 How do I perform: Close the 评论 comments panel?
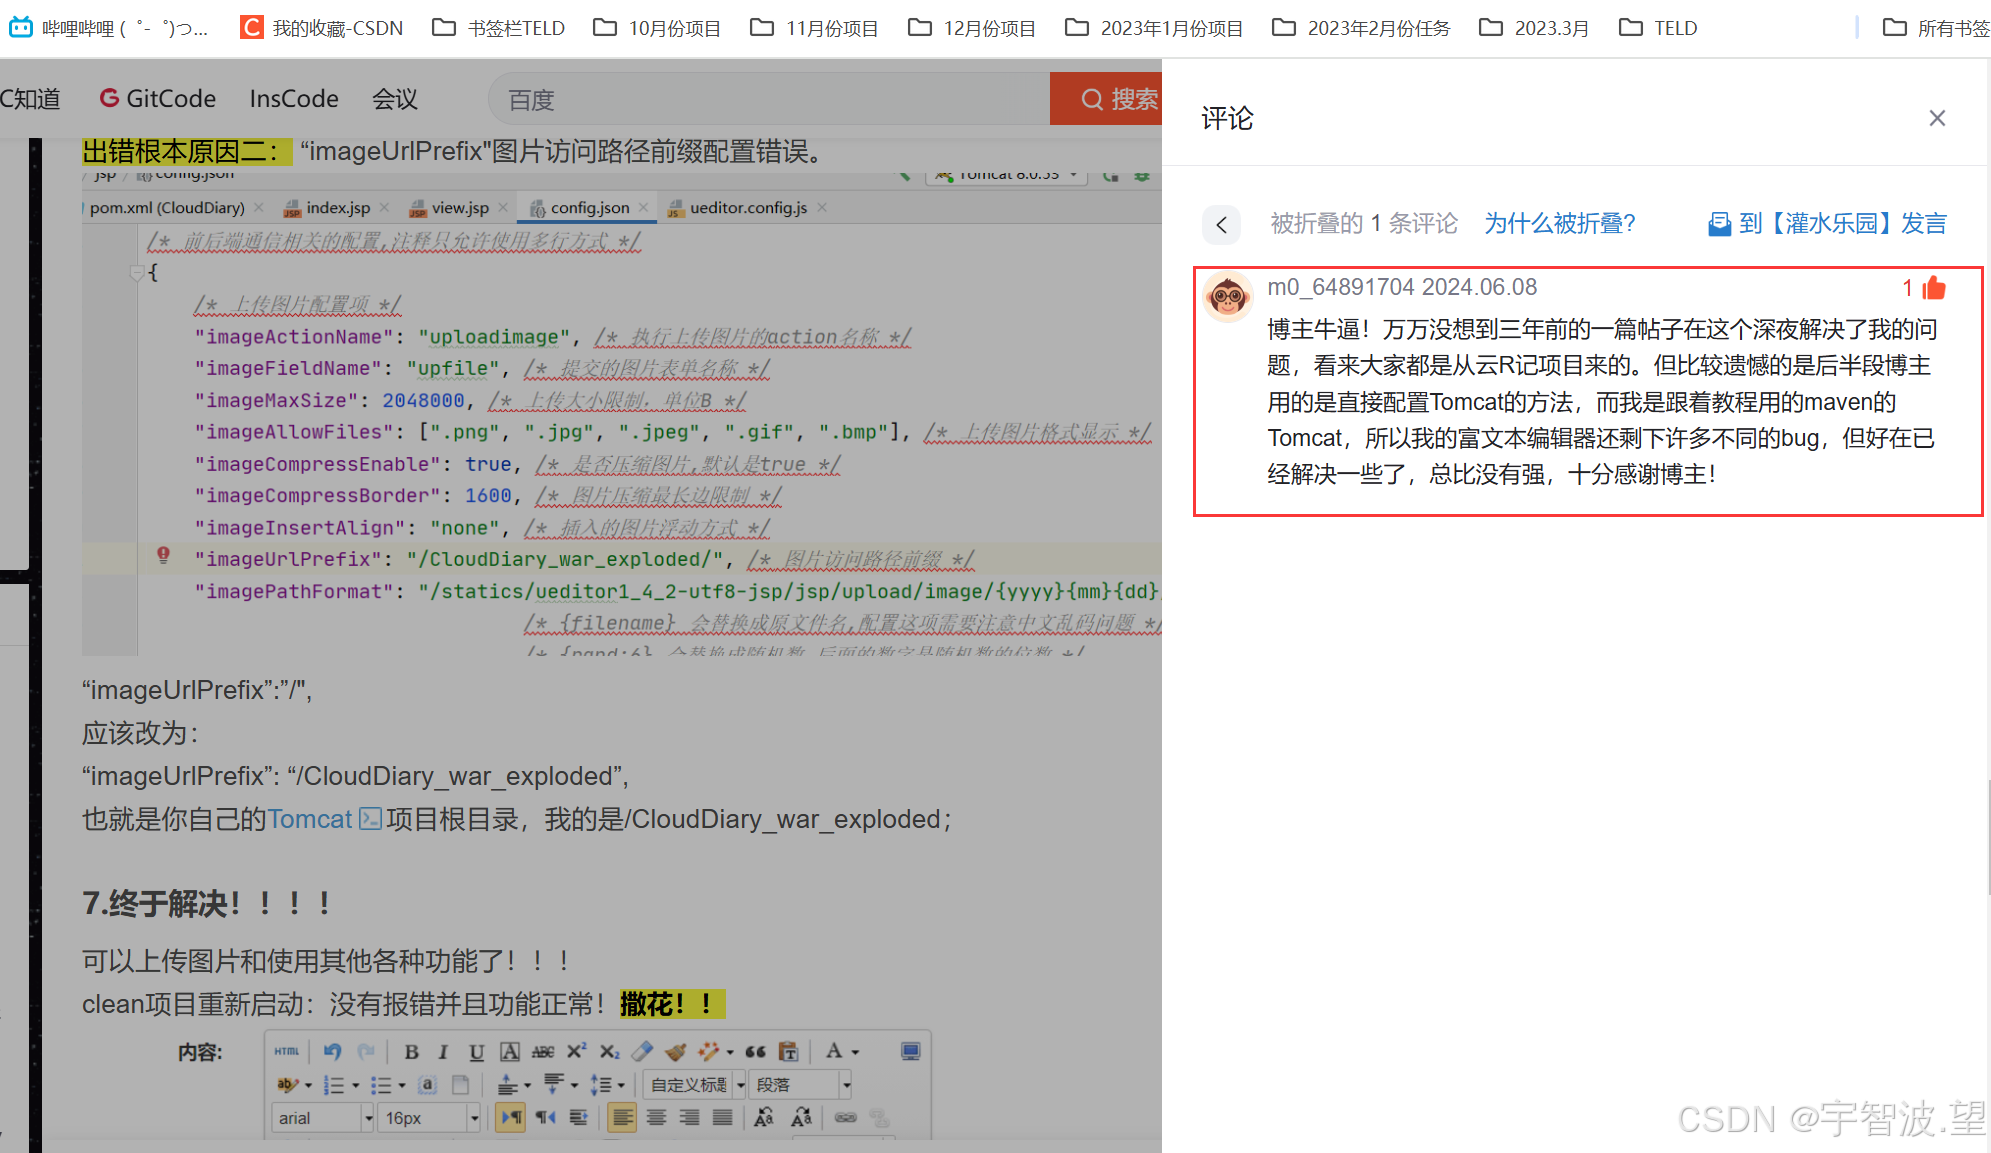[x=1937, y=118]
